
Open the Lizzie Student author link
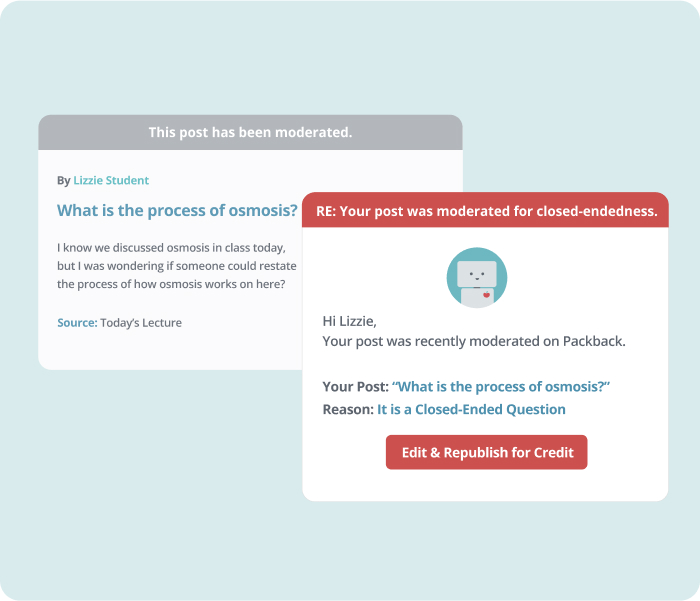click(111, 180)
